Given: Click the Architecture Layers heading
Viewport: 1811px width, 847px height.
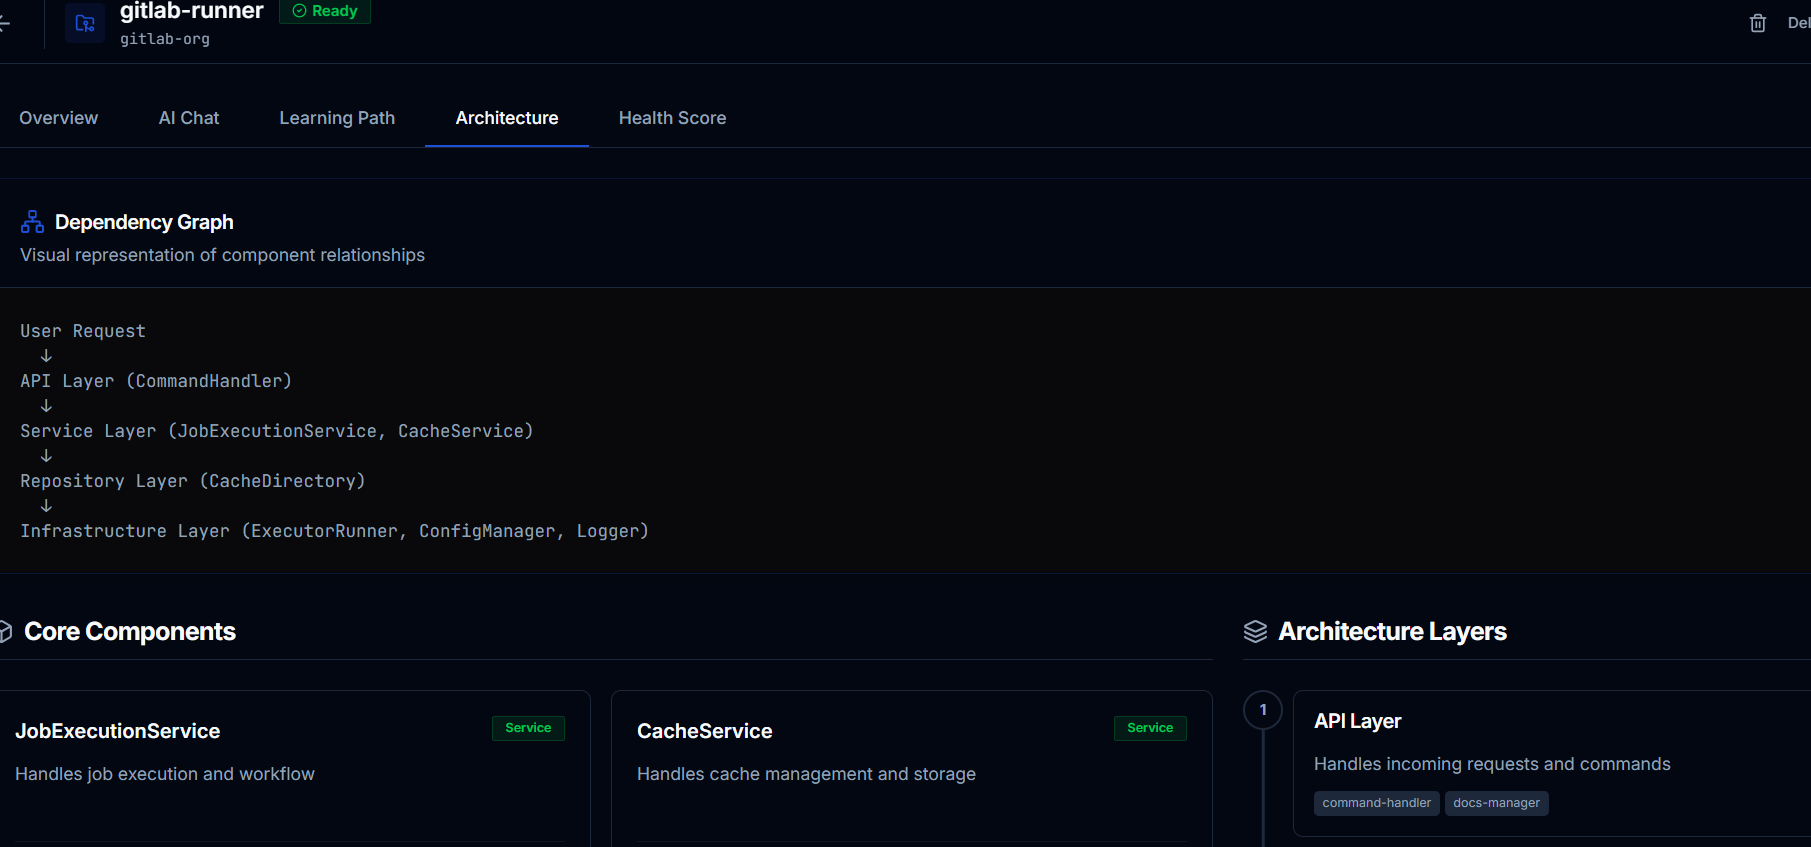Looking at the screenshot, I should point(1392,631).
